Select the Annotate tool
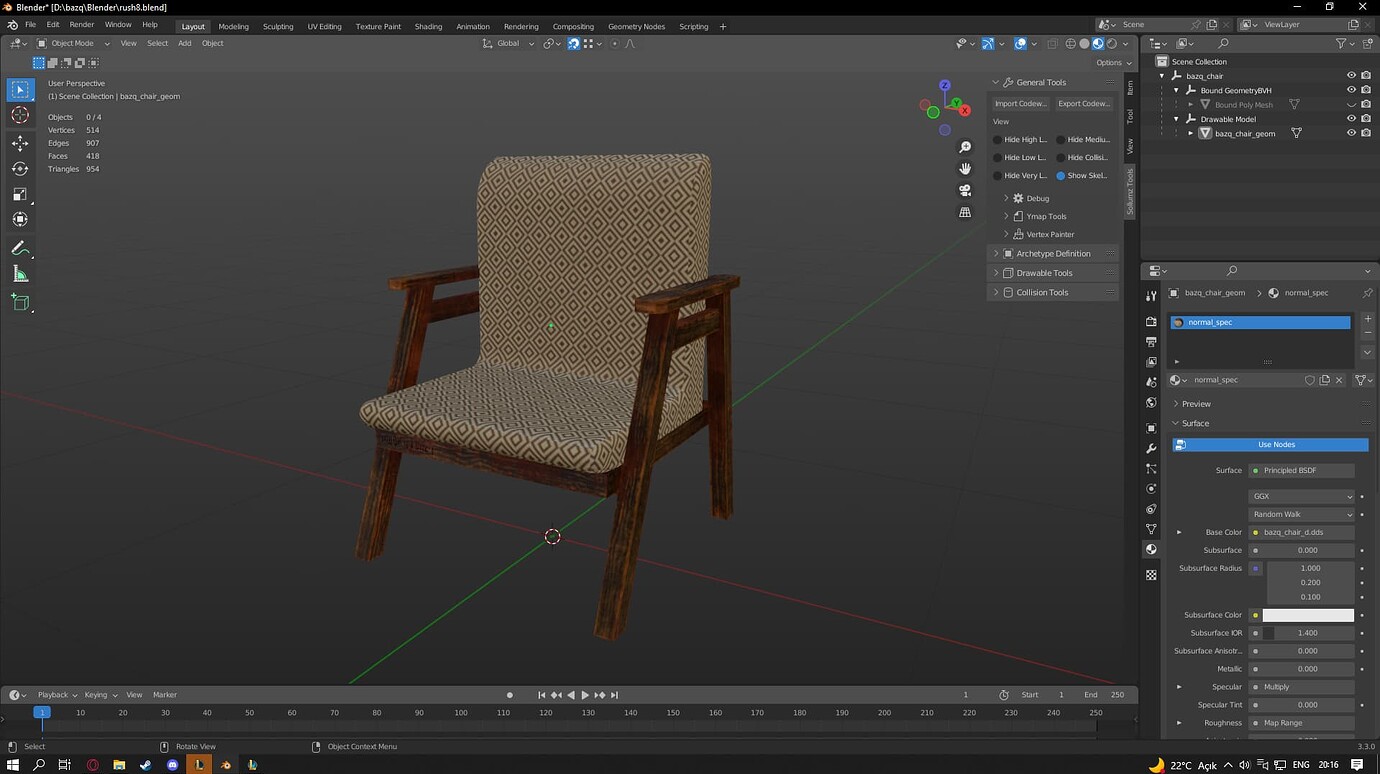Viewport: 1380px width, 774px height. click(20, 248)
